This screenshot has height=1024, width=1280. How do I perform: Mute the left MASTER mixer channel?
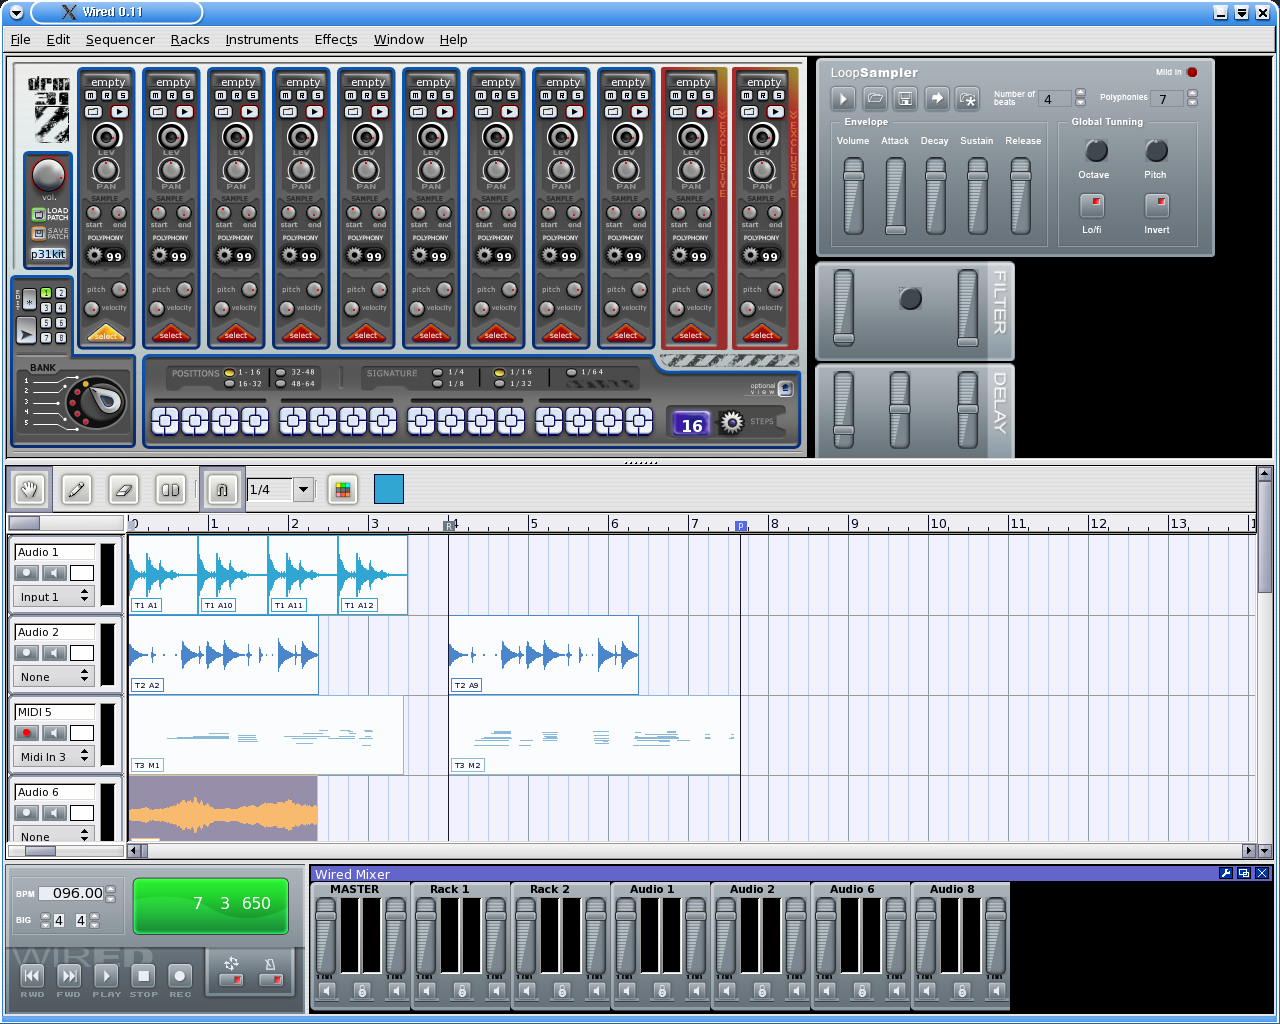point(327,991)
